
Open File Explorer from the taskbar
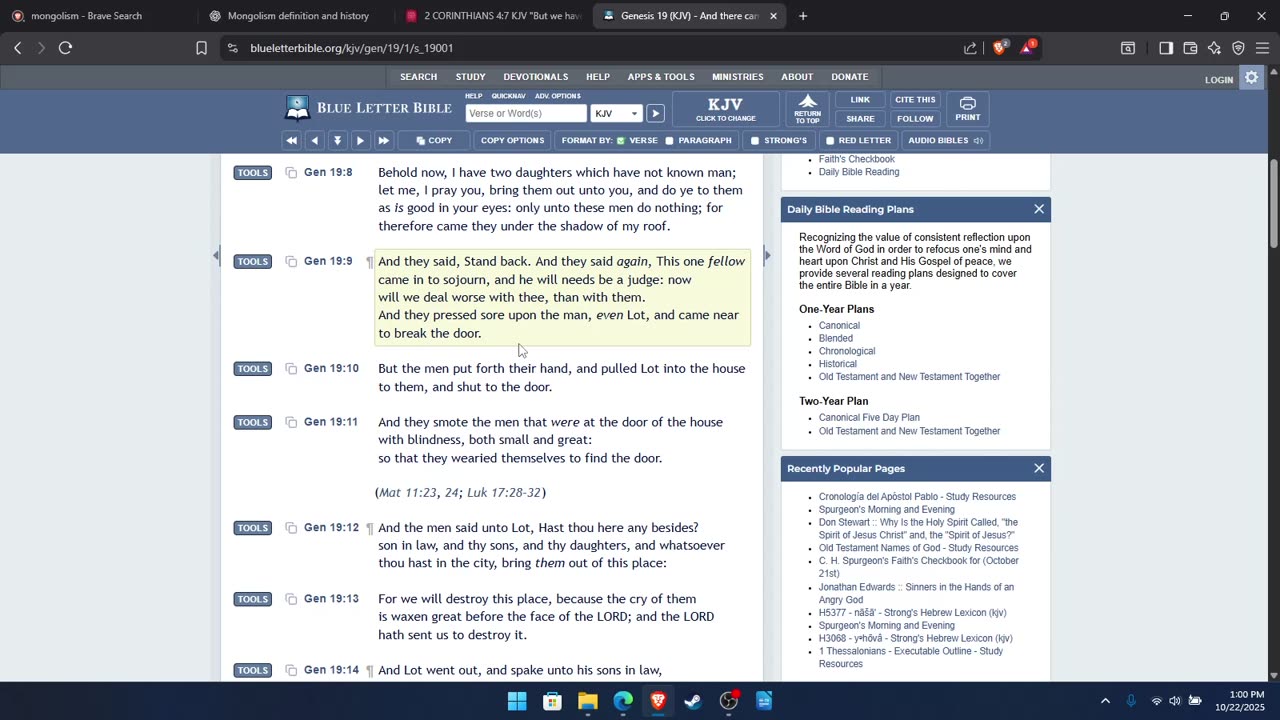coord(587,701)
